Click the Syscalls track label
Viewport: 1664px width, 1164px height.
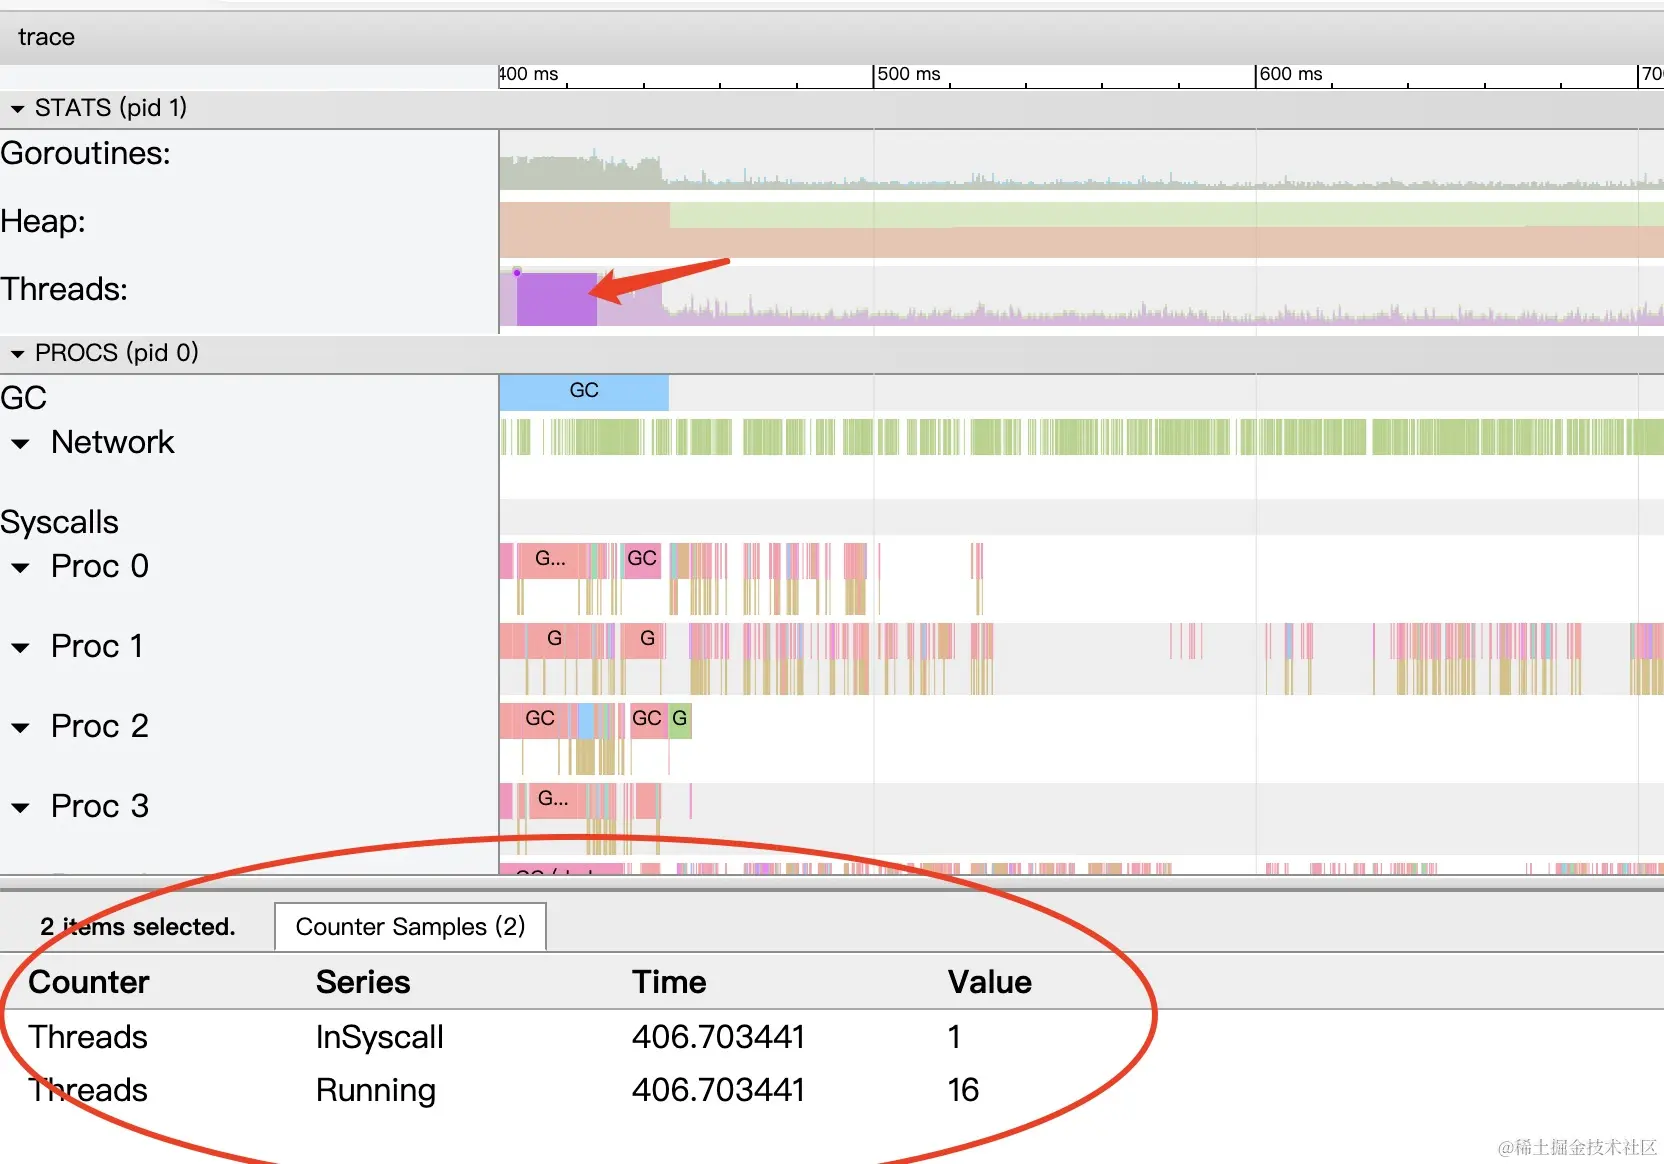click(x=60, y=522)
